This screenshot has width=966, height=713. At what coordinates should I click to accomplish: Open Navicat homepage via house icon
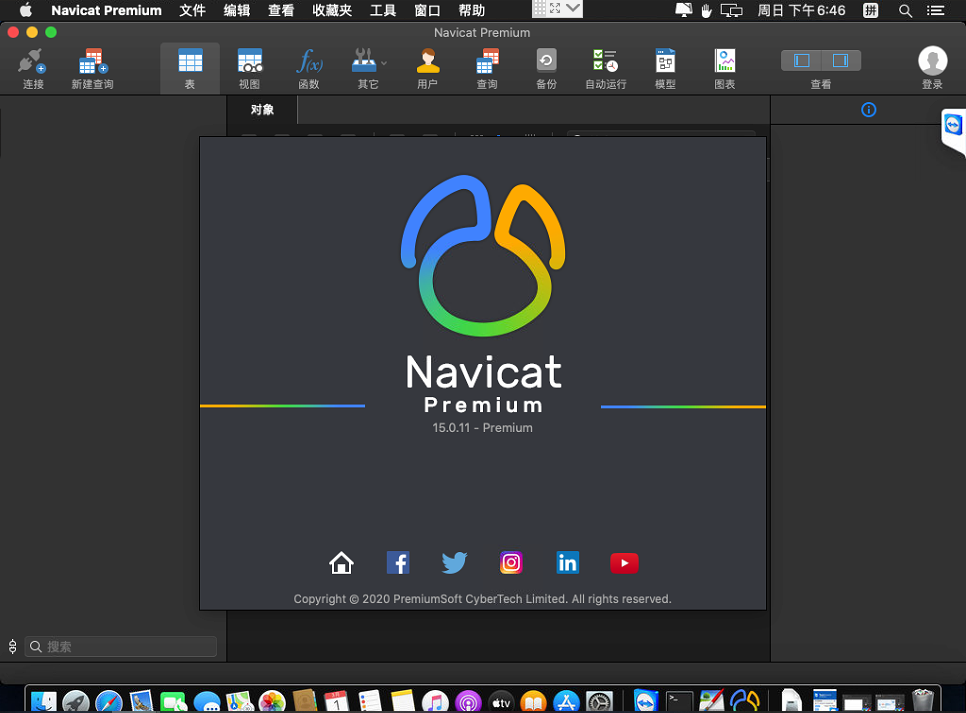tap(341, 563)
